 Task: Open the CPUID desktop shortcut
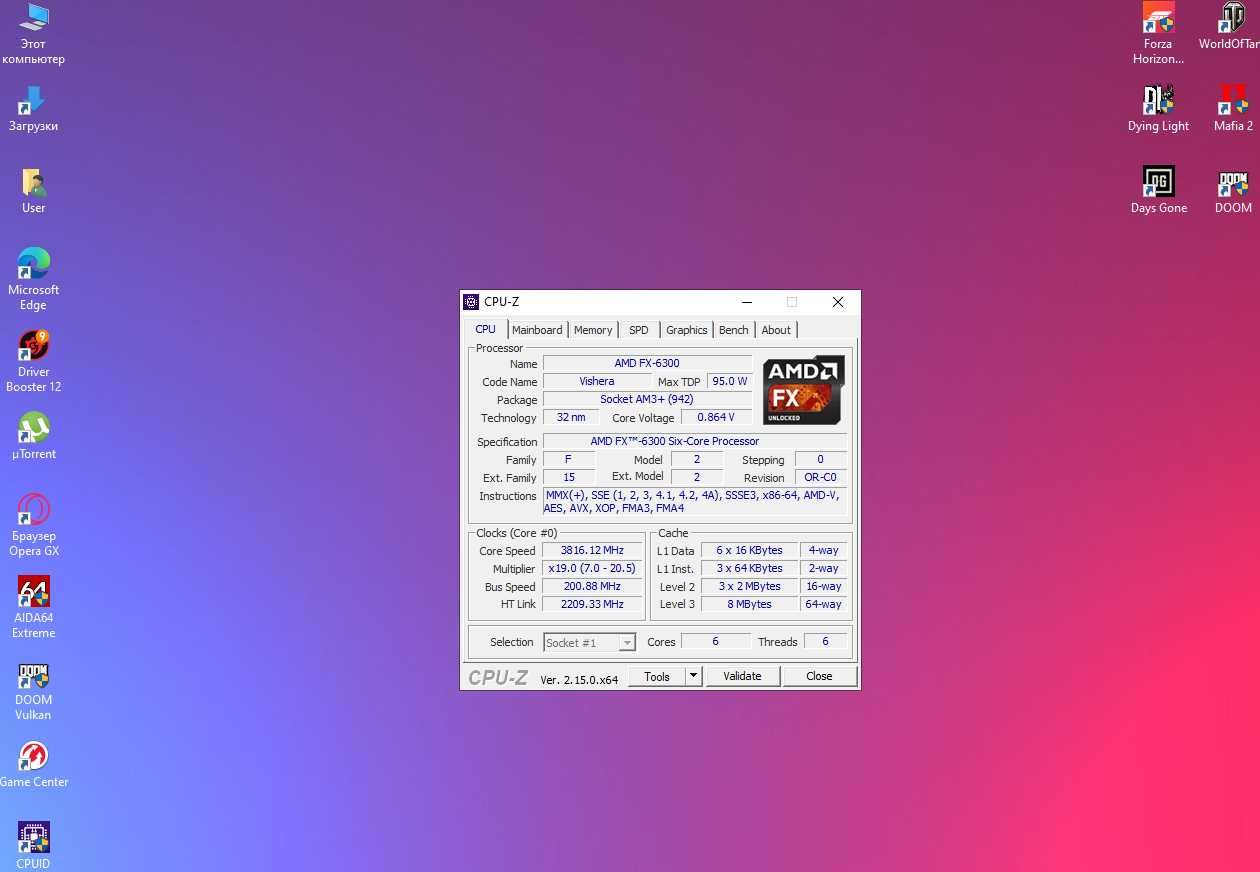33,846
